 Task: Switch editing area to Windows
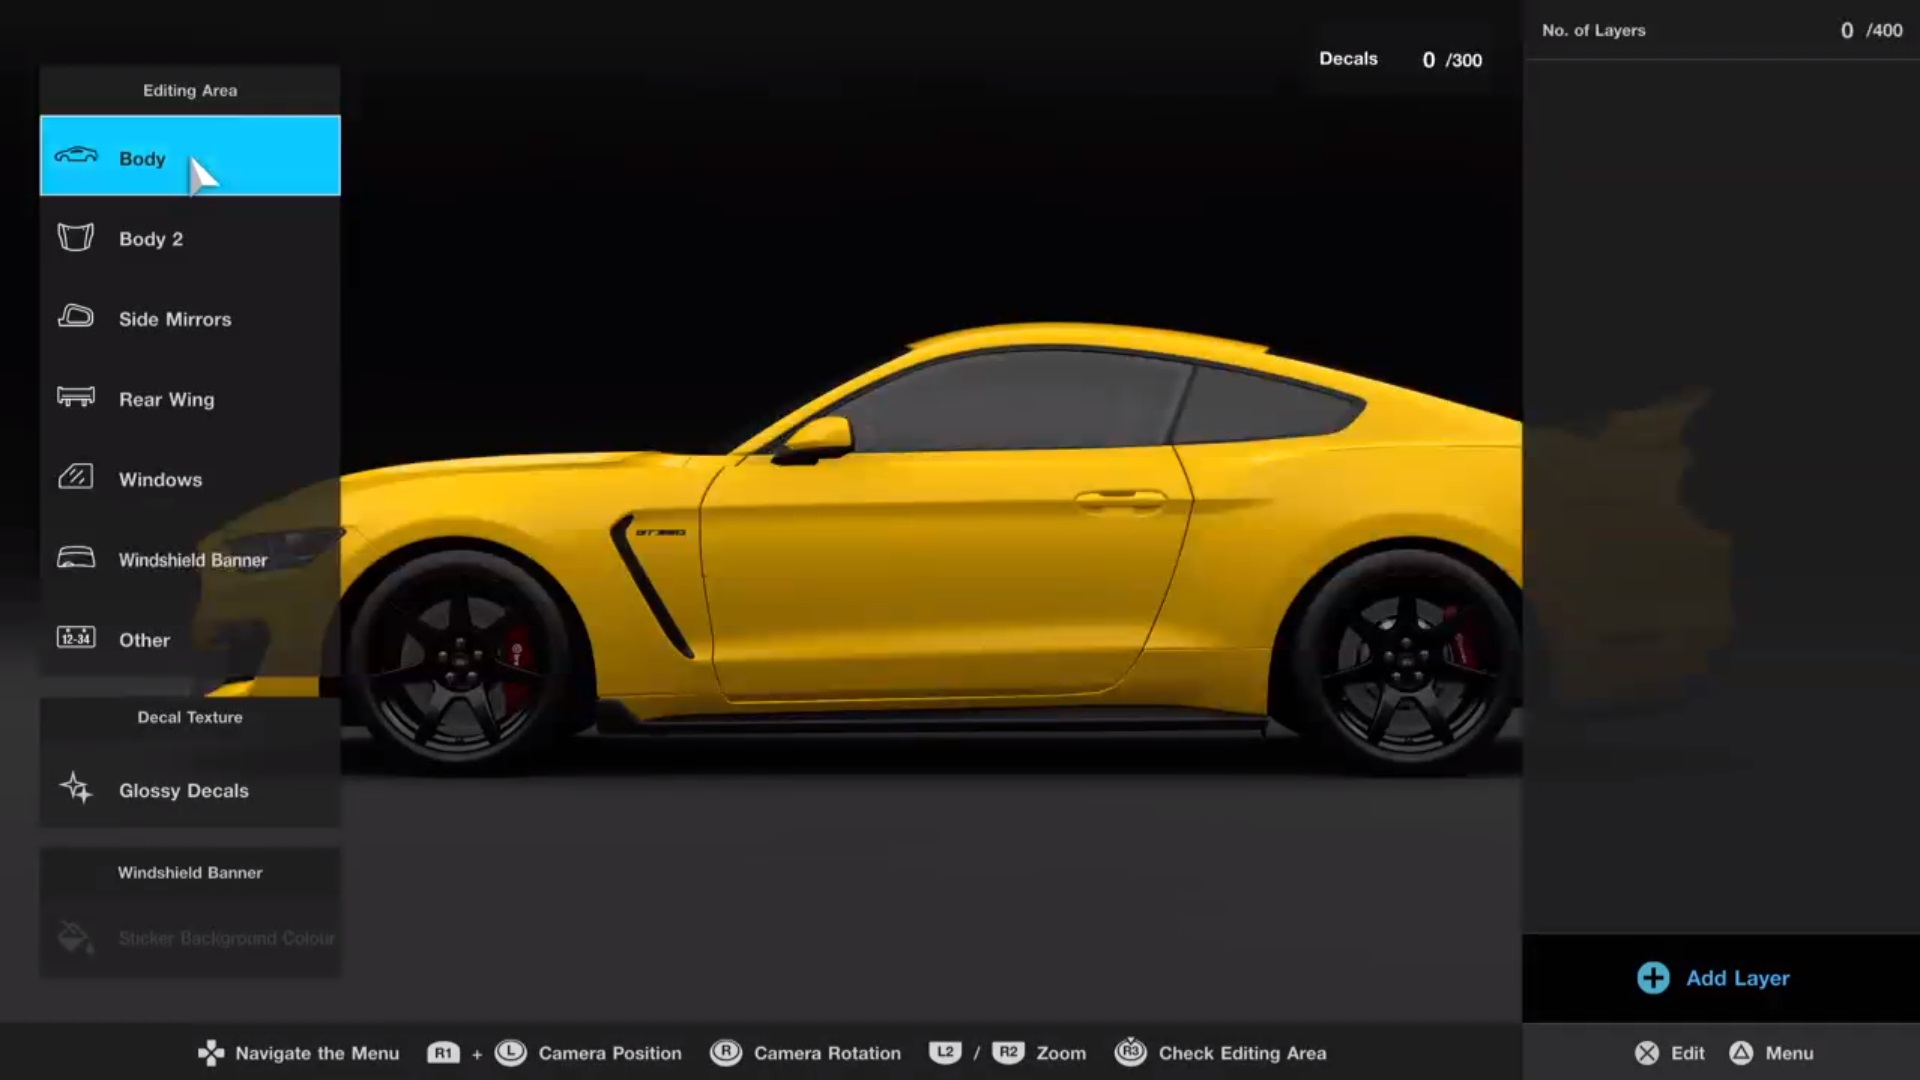(160, 479)
